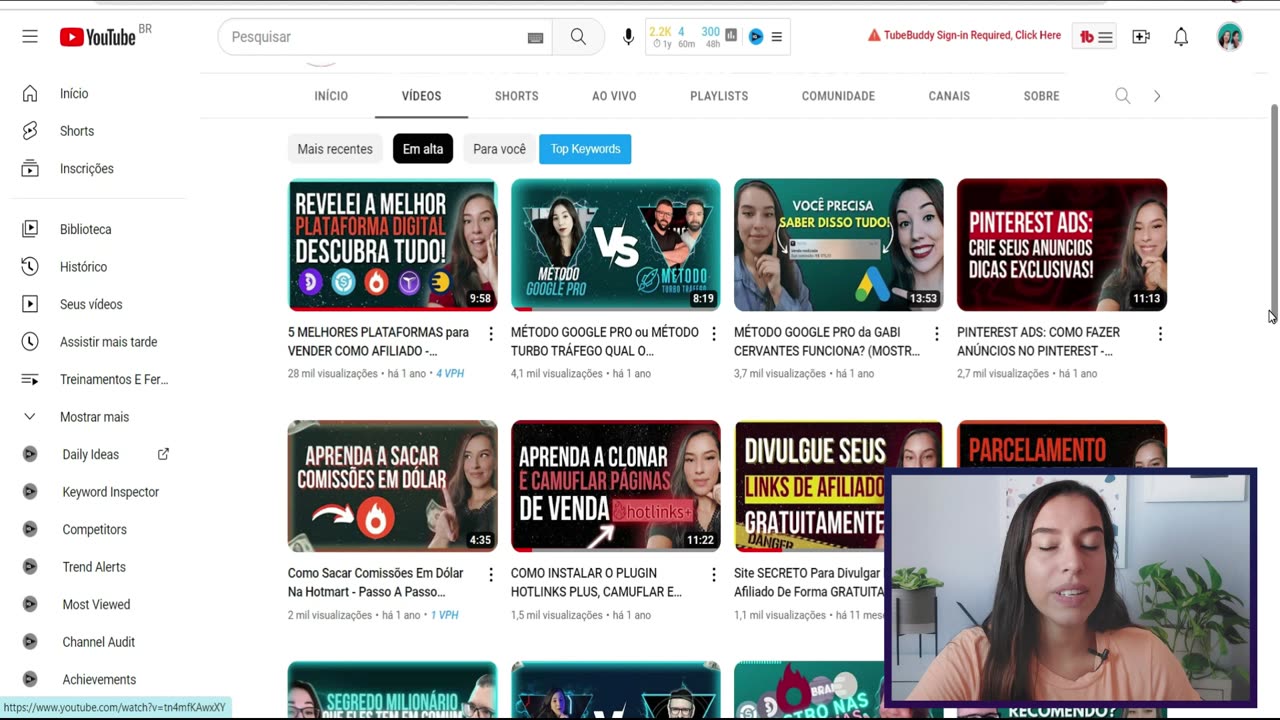This screenshot has width=1280, height=720.
Task: Switch to SHORTS channel tab
Action: tap(516, 96)
